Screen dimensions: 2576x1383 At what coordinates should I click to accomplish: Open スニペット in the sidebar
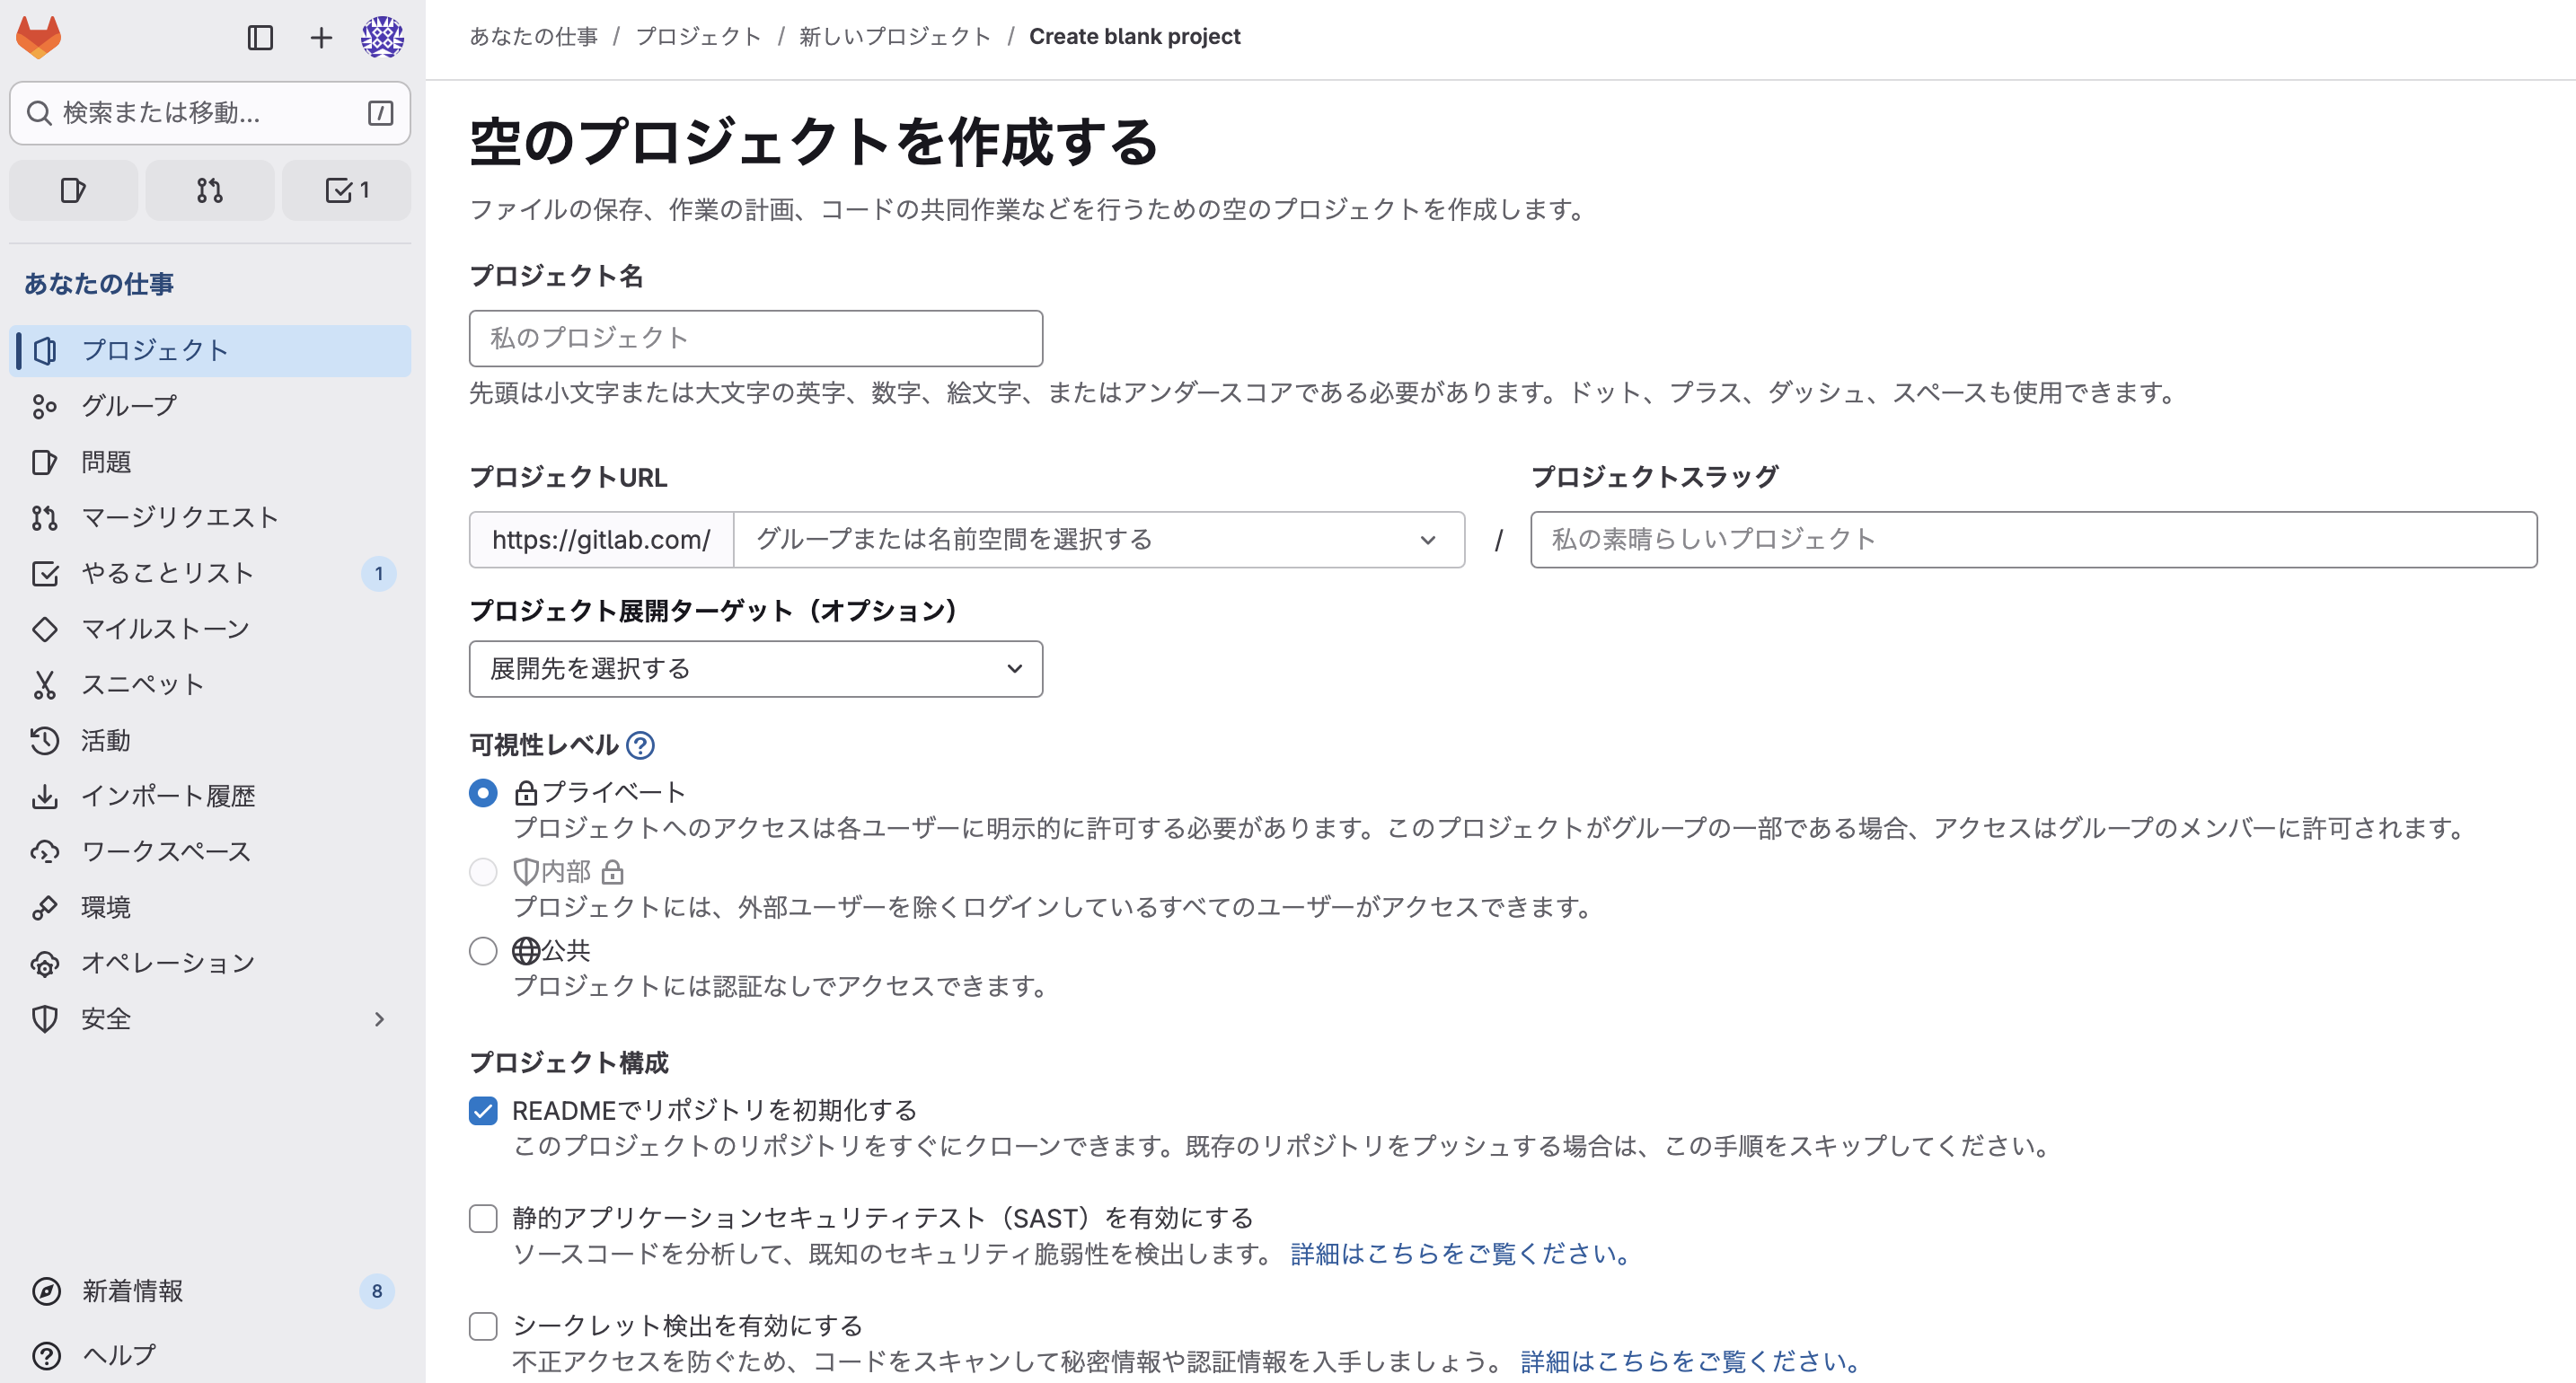(x=210, y=685)
